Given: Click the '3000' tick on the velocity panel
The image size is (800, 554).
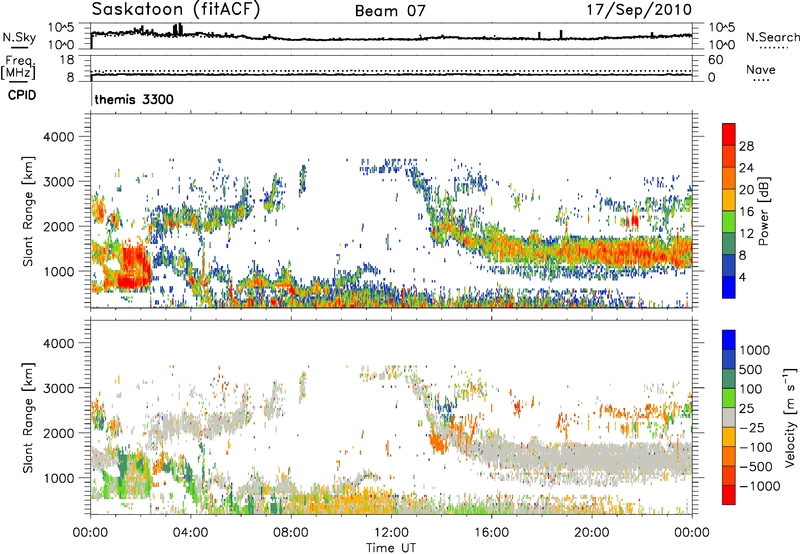Looking at the screenshot, I should coord(58,388).
